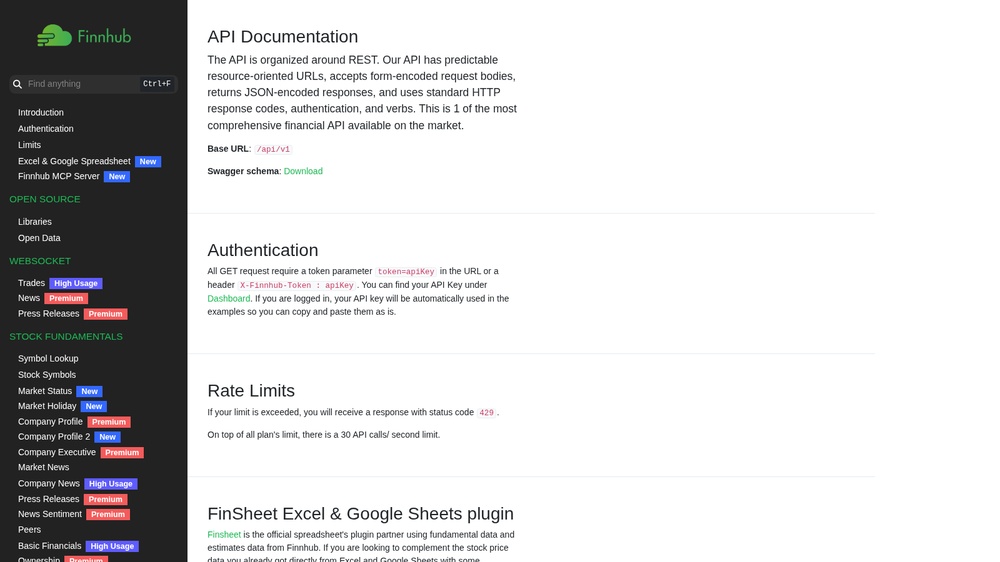Open Company News entry
This screenshot has height=562, width=1000.
coord(48,484)
